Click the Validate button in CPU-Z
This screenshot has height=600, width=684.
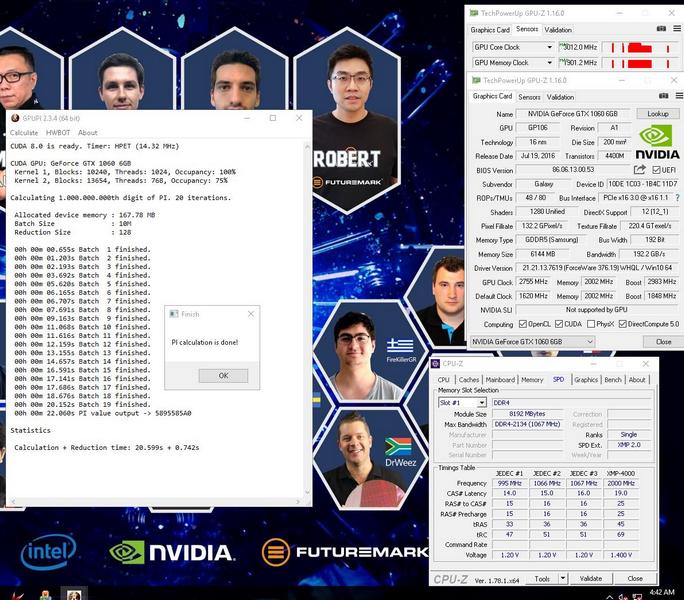coord(591,578)
